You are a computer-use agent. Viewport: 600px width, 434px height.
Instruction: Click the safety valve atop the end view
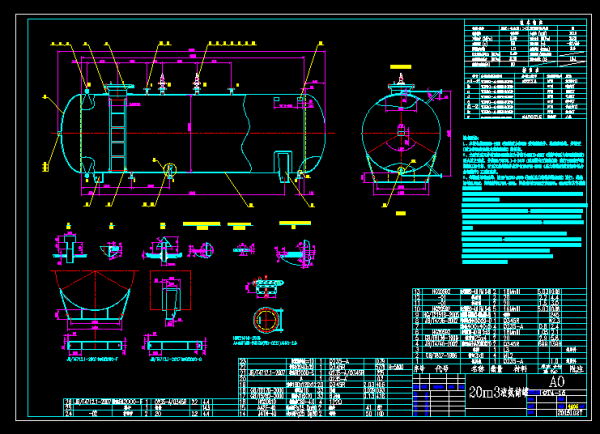click(400, 78)
